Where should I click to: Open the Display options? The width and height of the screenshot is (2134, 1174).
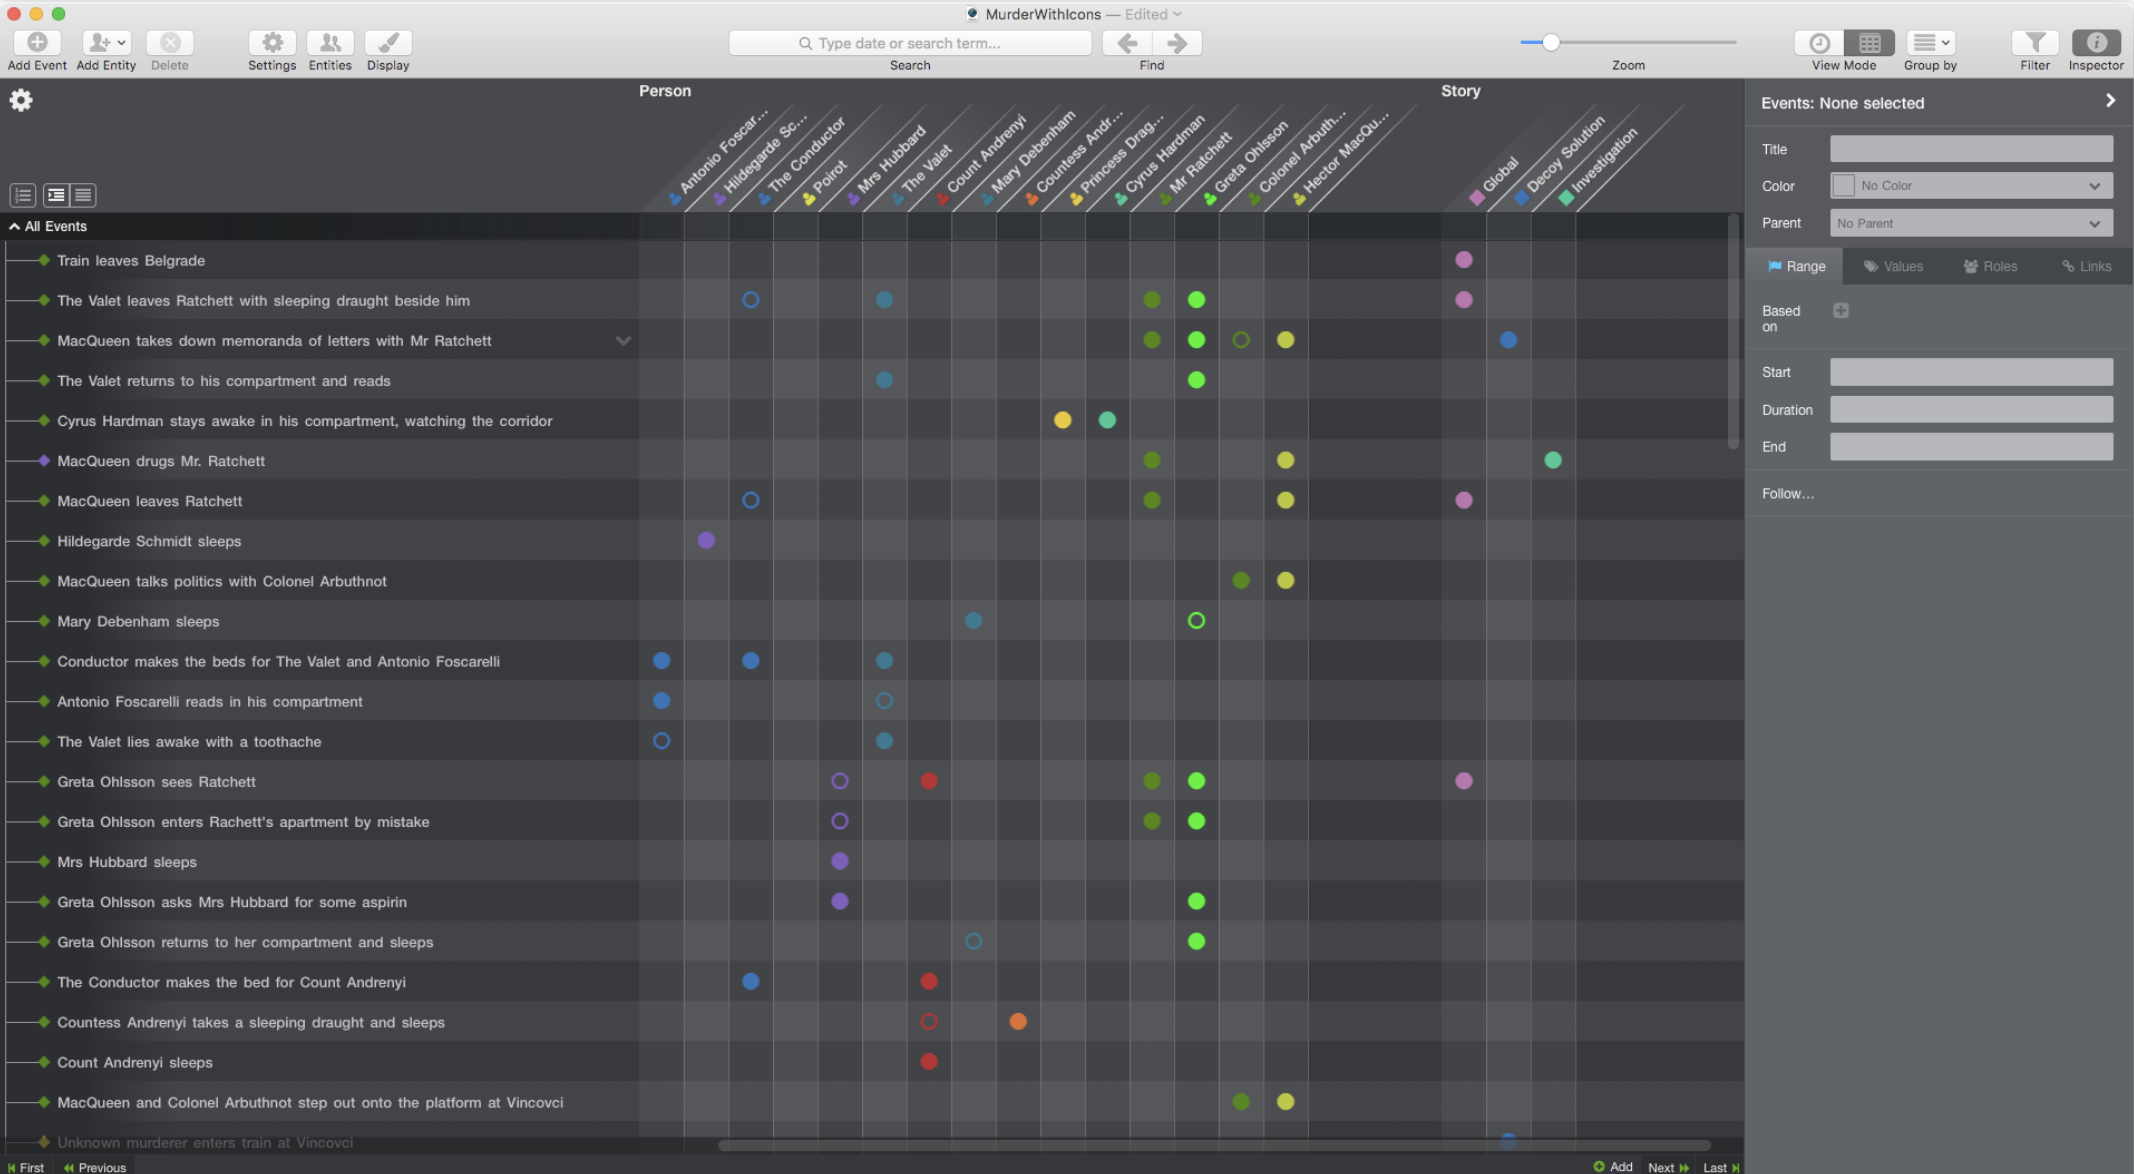387,43
